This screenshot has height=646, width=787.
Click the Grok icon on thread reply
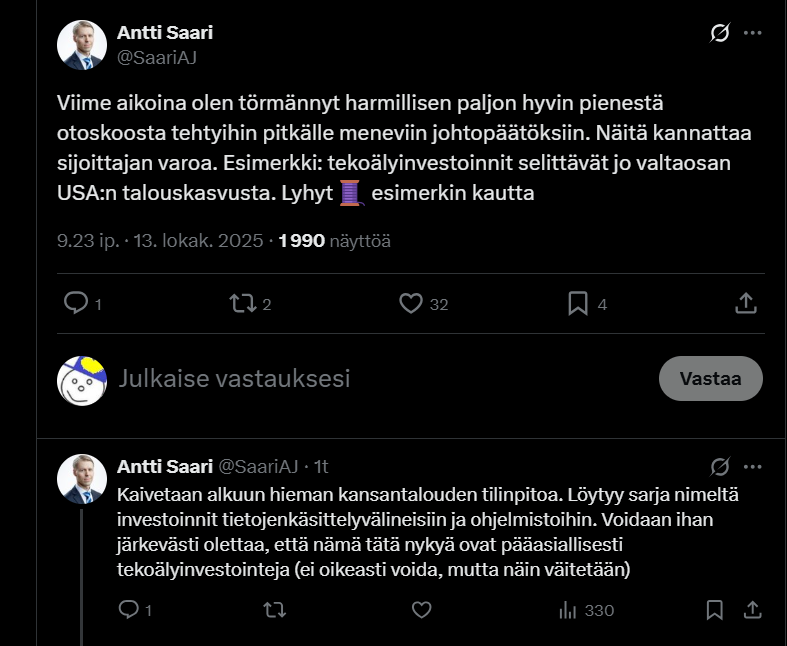tap(719, 466)
